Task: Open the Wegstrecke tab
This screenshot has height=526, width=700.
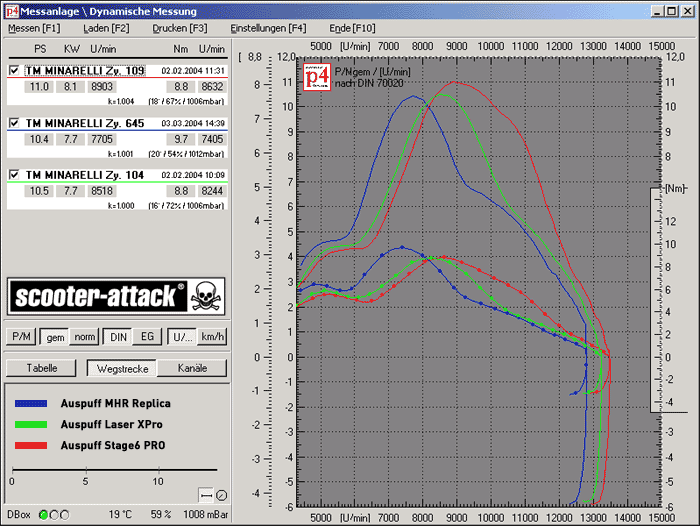Action: point(122,369)
